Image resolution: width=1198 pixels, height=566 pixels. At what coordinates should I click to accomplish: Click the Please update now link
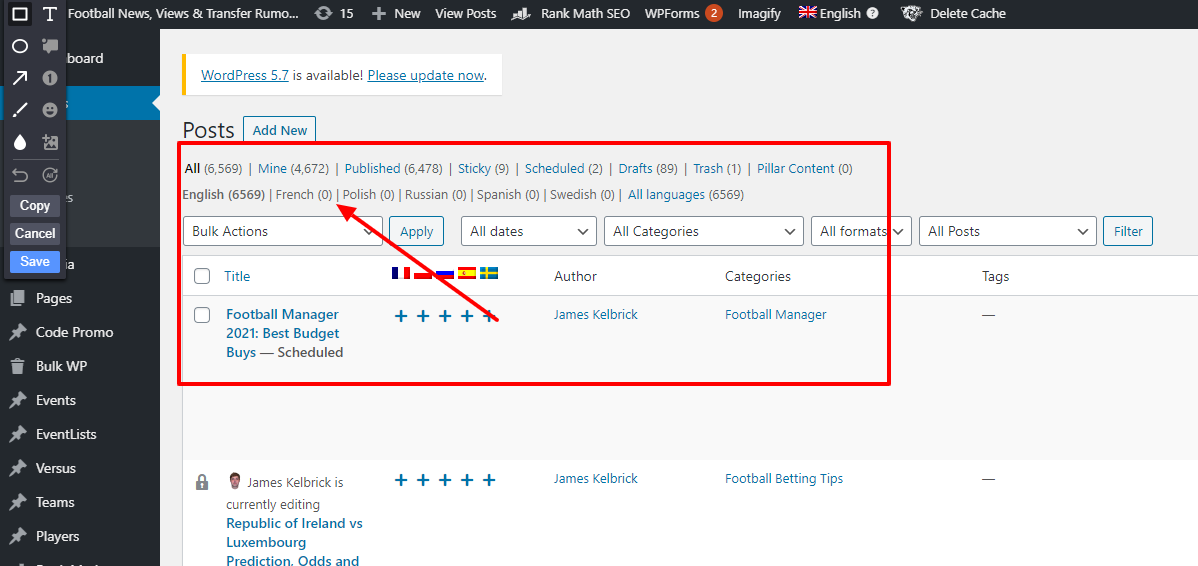(425, 75)
